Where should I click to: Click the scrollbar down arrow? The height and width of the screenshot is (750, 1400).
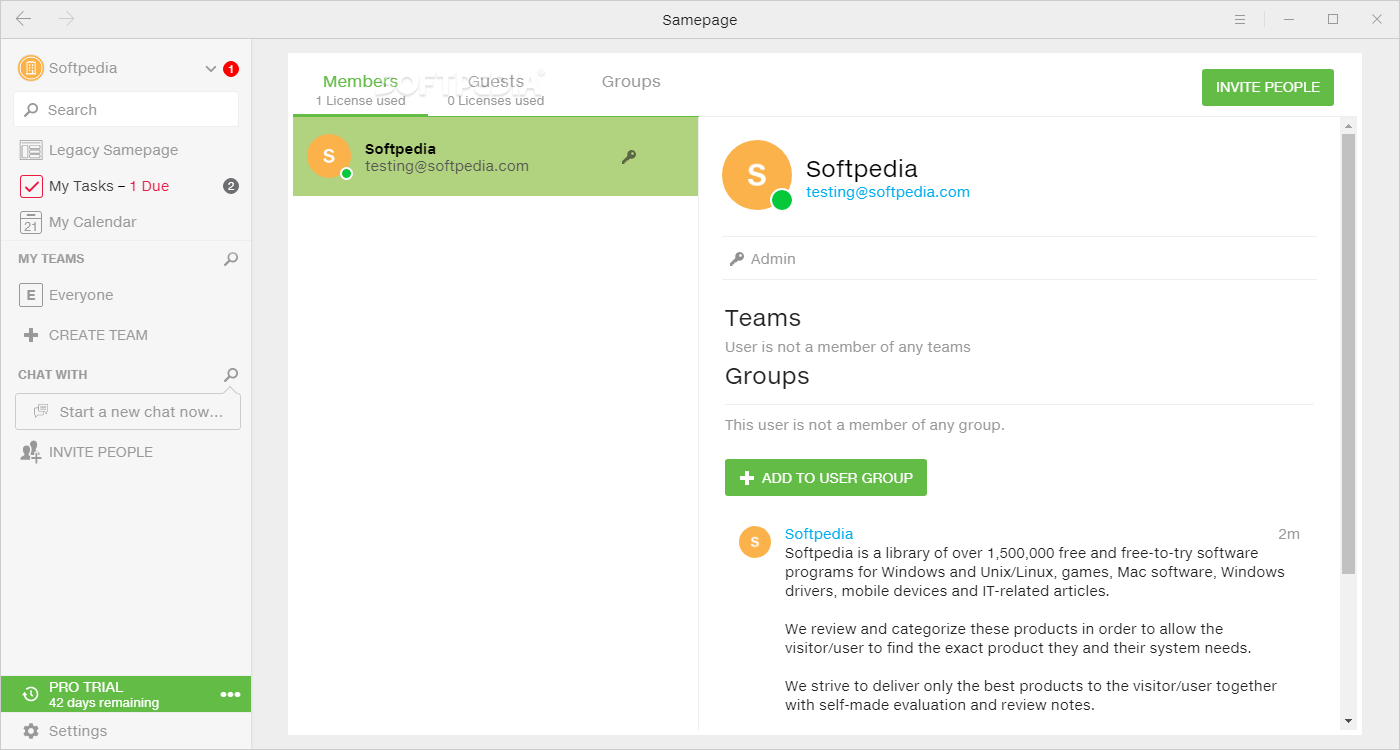tap(1348, 721)
